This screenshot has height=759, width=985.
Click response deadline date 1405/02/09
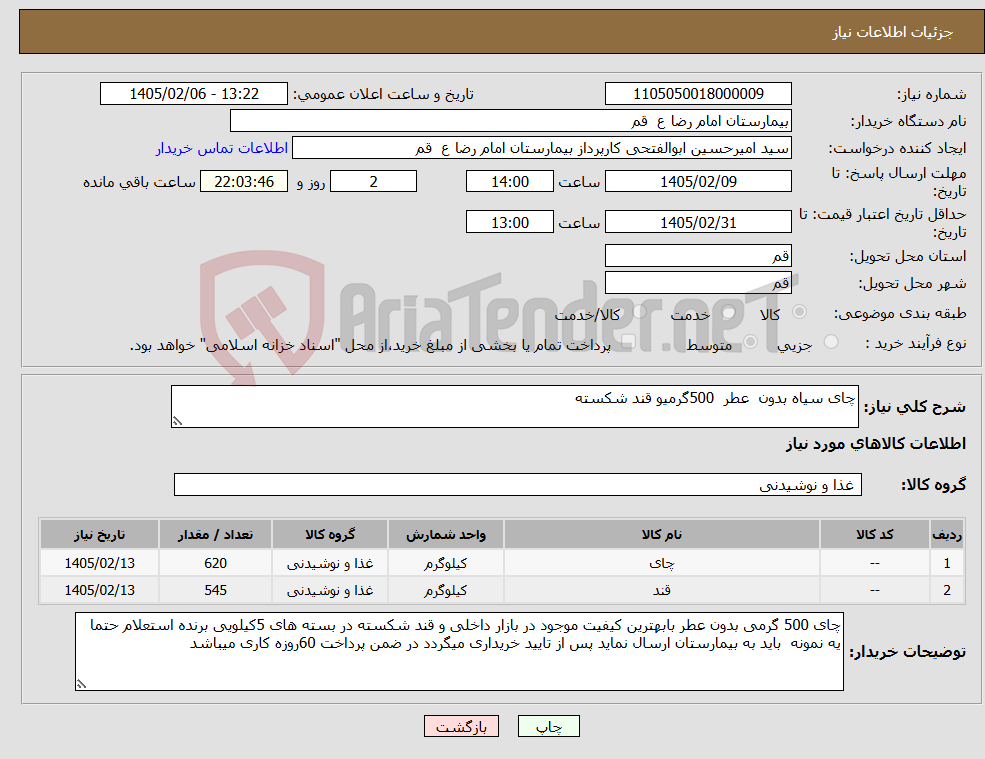point(698,182)
